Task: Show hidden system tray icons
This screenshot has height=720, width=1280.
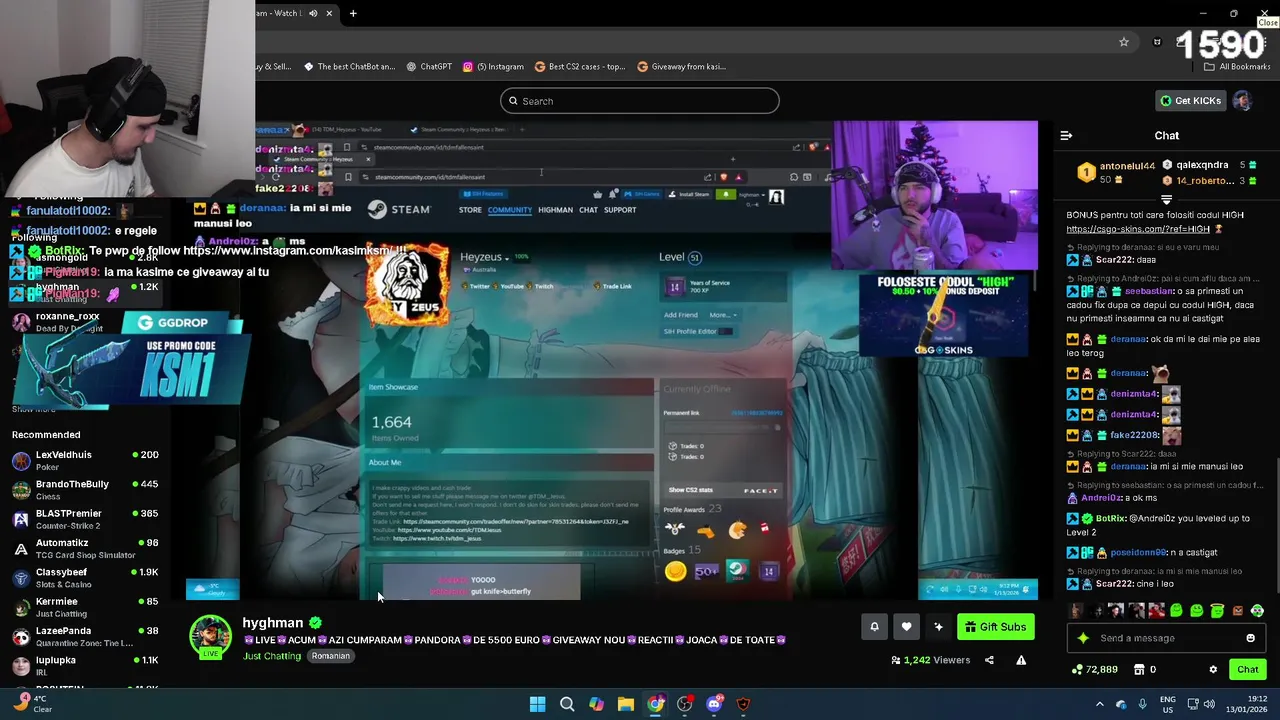Action: (x=1100, y=704)
